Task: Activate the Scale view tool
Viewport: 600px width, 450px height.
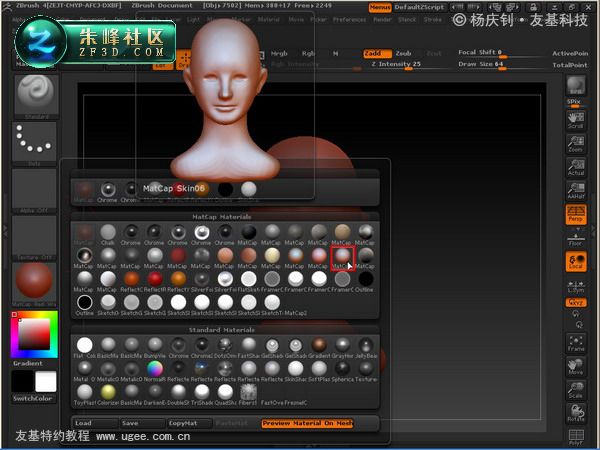Action: (x=576, y=390)
